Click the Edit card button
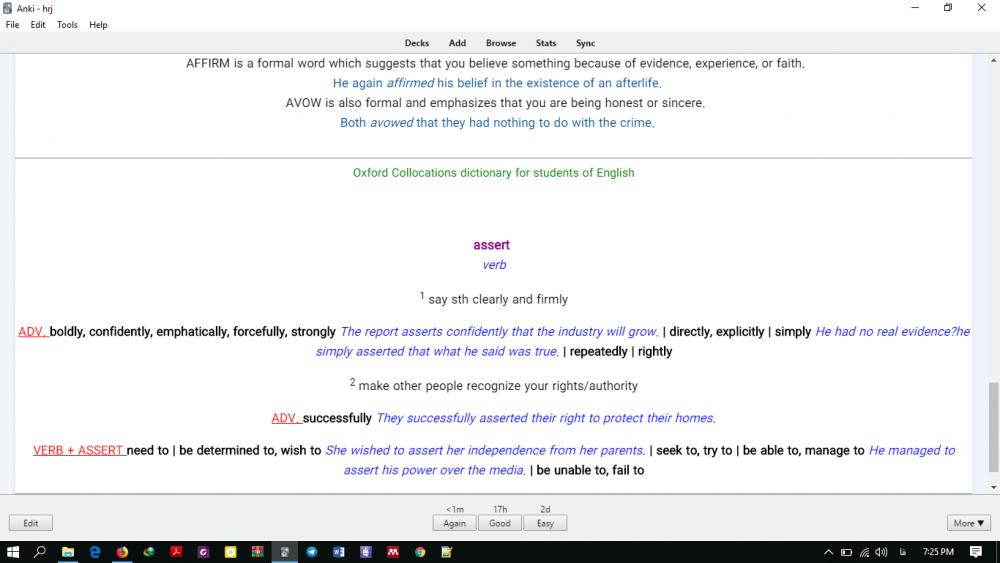The width and height of the screenshot is (1000, 563). [x=31, y=523]
